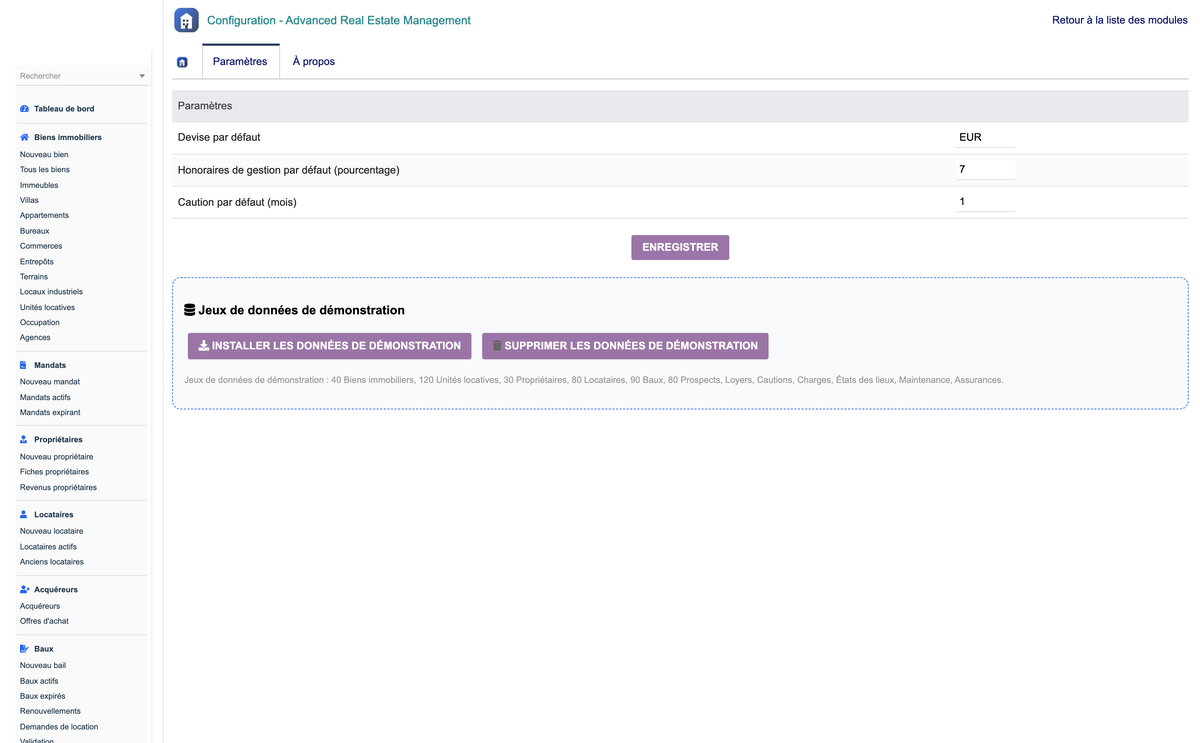Open Fiches propriétaires in sidebar

54,471
